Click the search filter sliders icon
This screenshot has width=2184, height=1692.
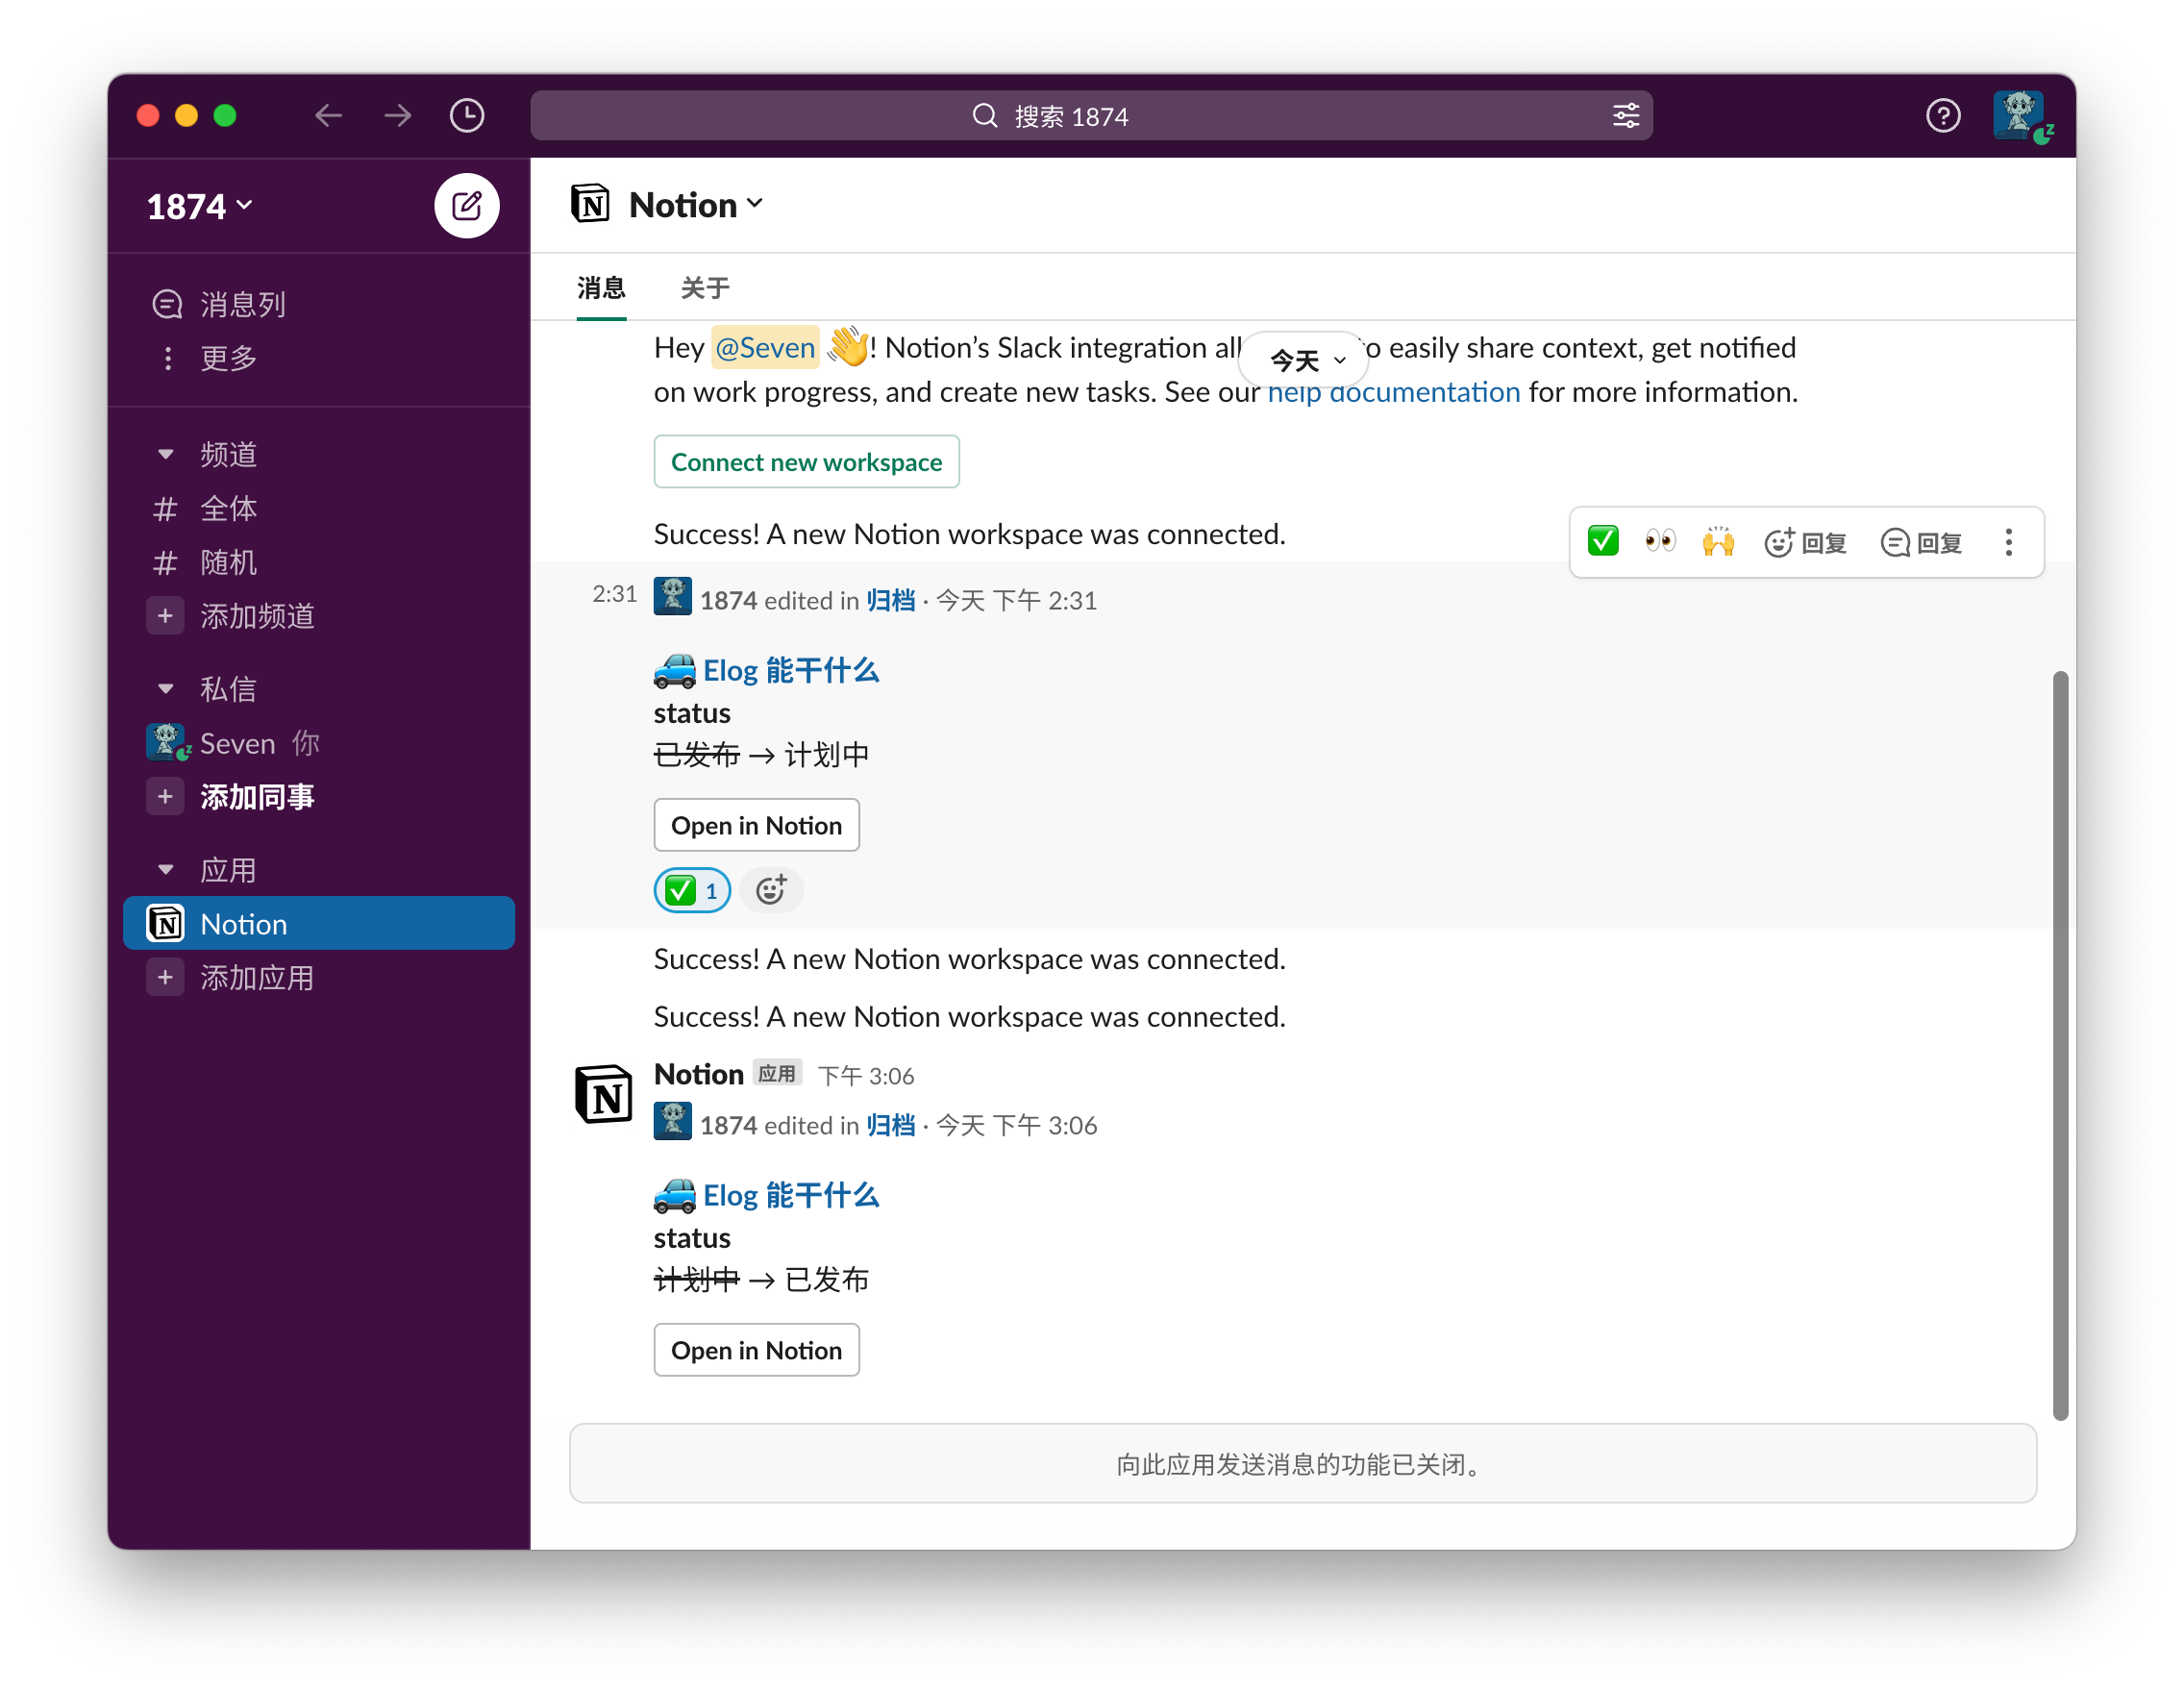pos(1626,116)
